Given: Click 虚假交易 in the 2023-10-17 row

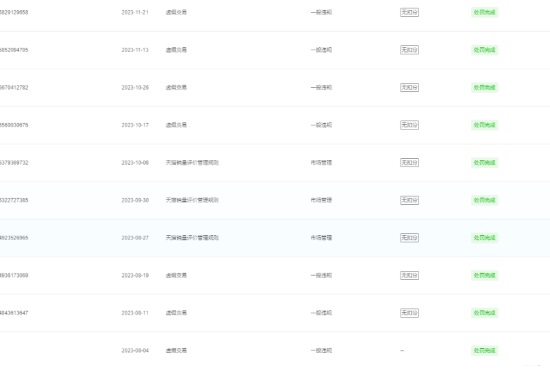Looking at the screenshot, I should click(x=176, y=125).
